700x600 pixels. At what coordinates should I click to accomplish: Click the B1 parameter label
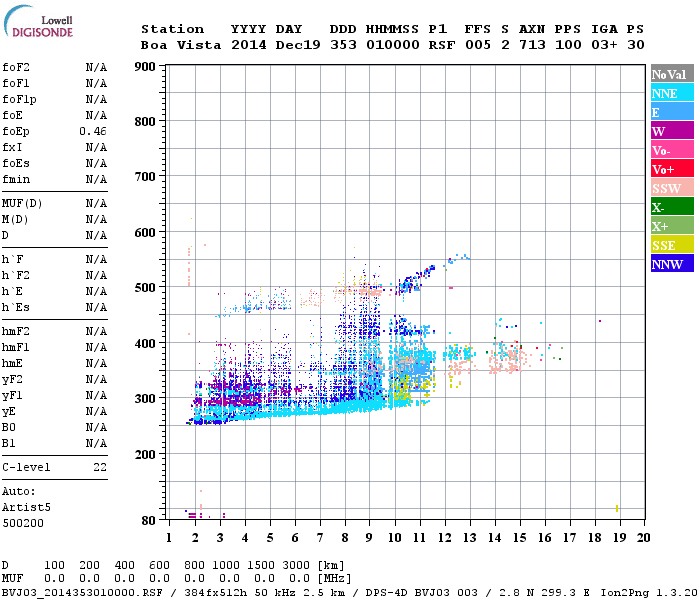coord(8,443)
